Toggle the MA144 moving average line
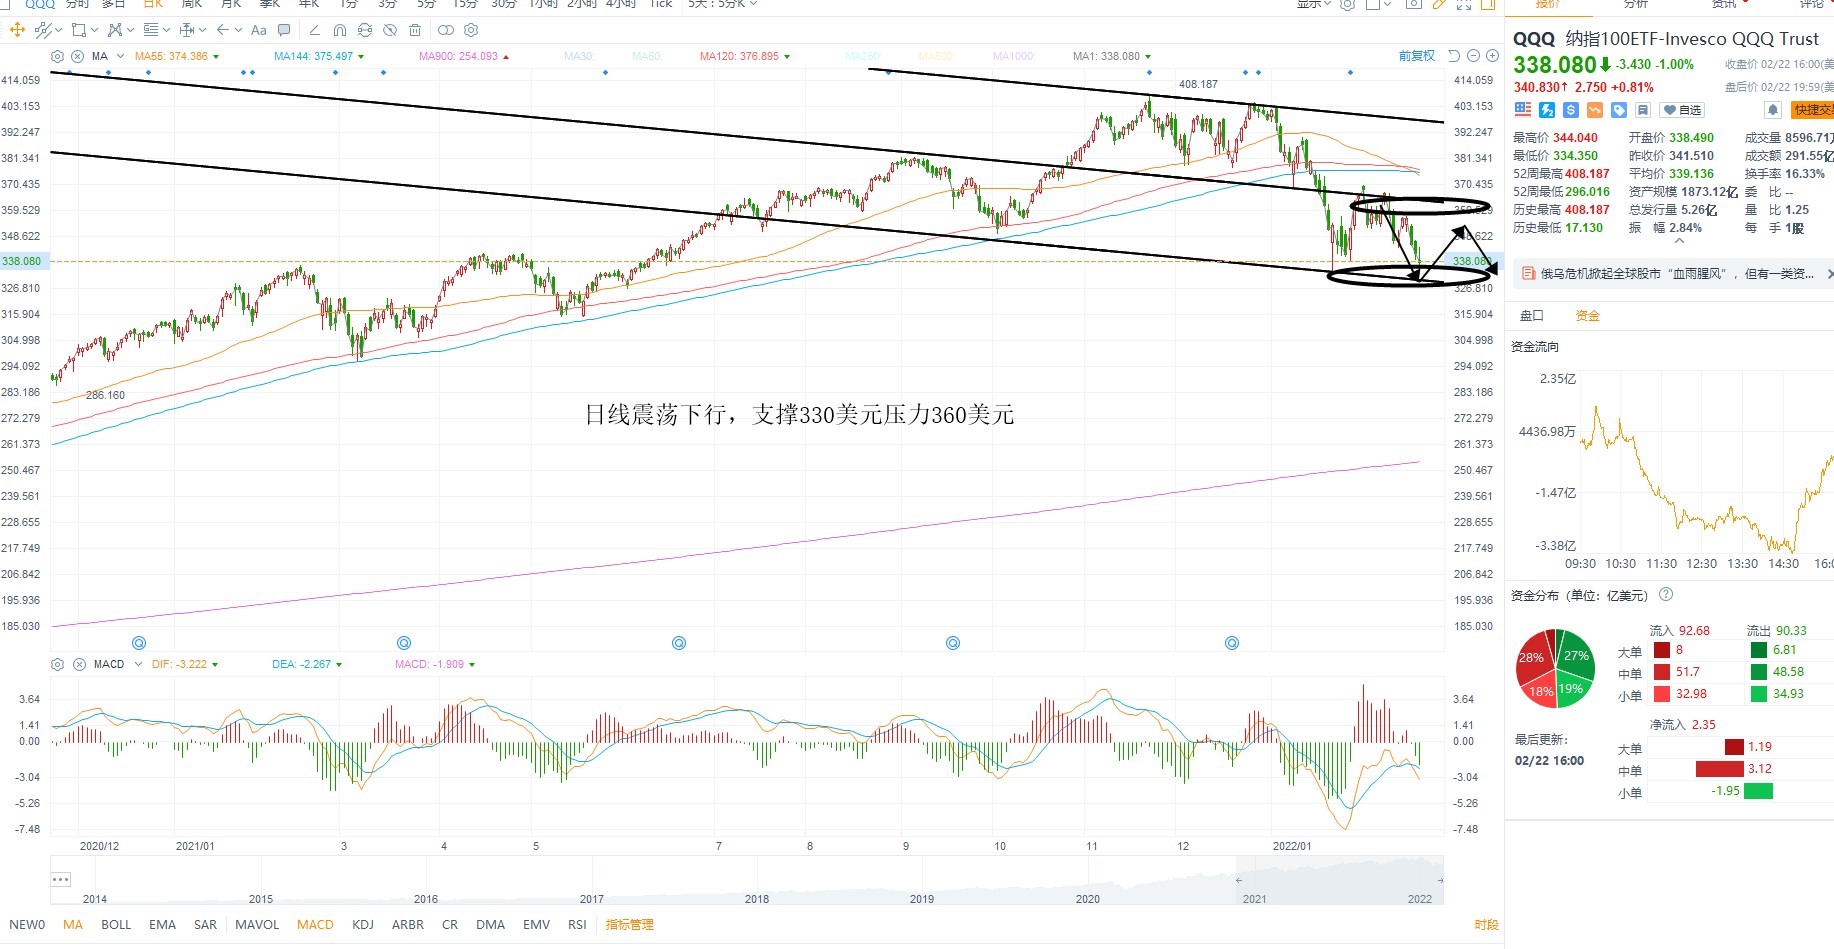 319,56
